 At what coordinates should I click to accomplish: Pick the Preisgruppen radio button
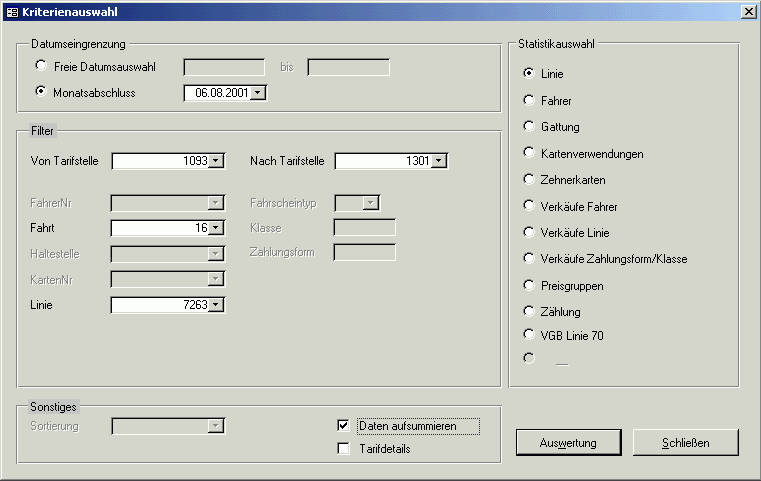[529, 285]
